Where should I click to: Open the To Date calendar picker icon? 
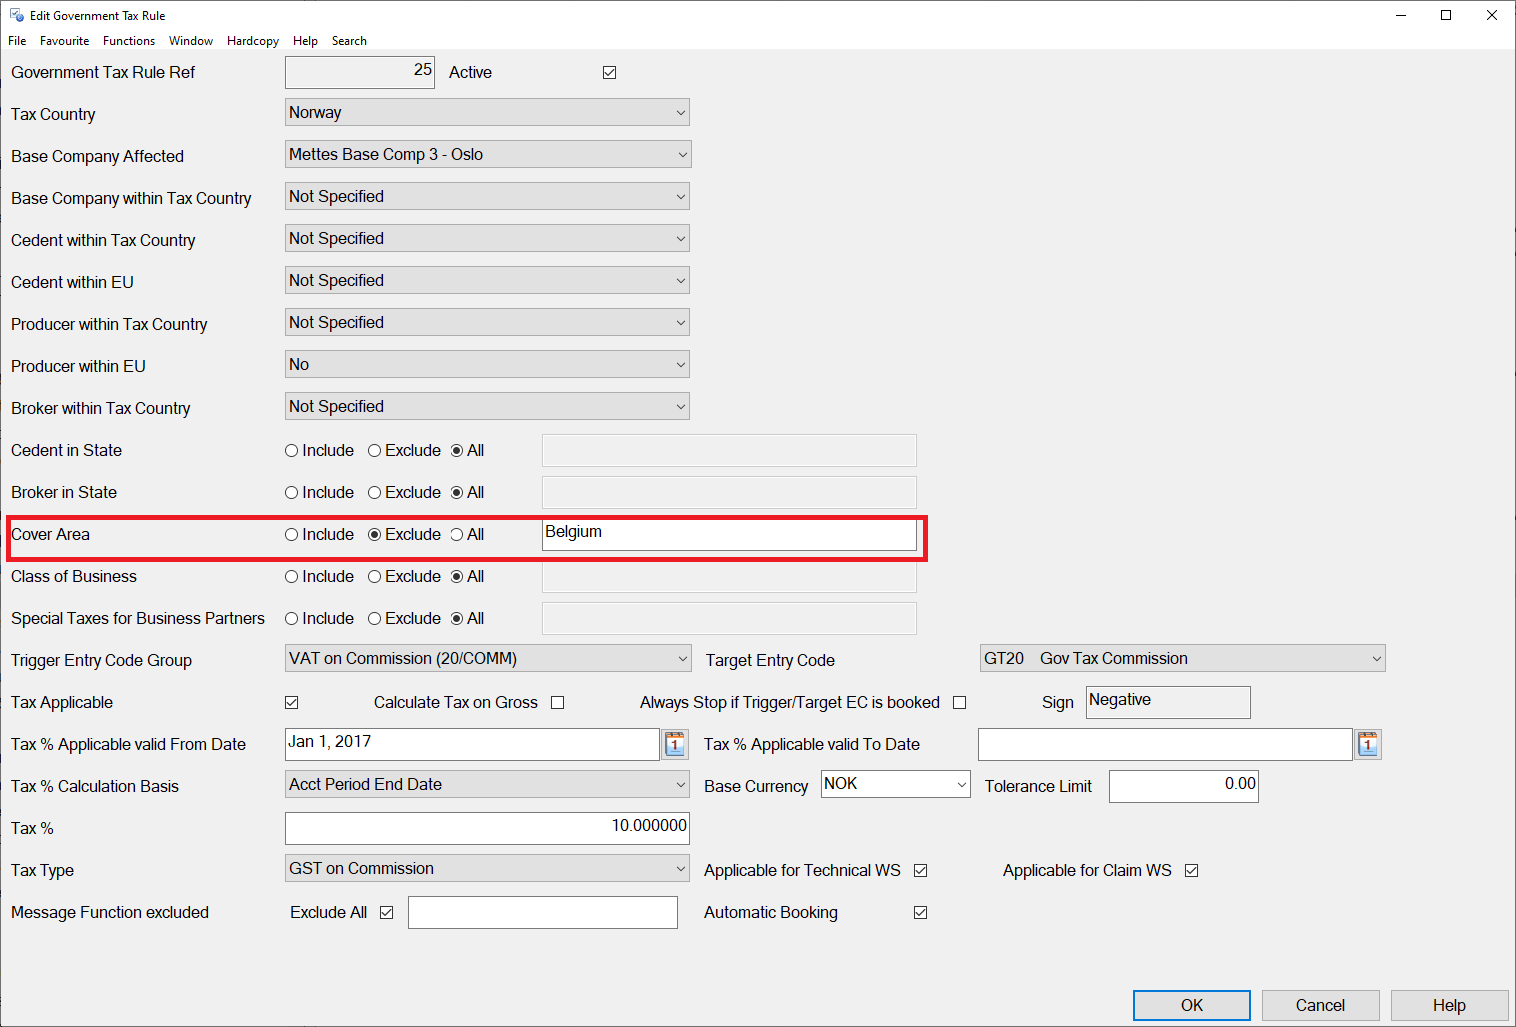[x=1368, y=744]
